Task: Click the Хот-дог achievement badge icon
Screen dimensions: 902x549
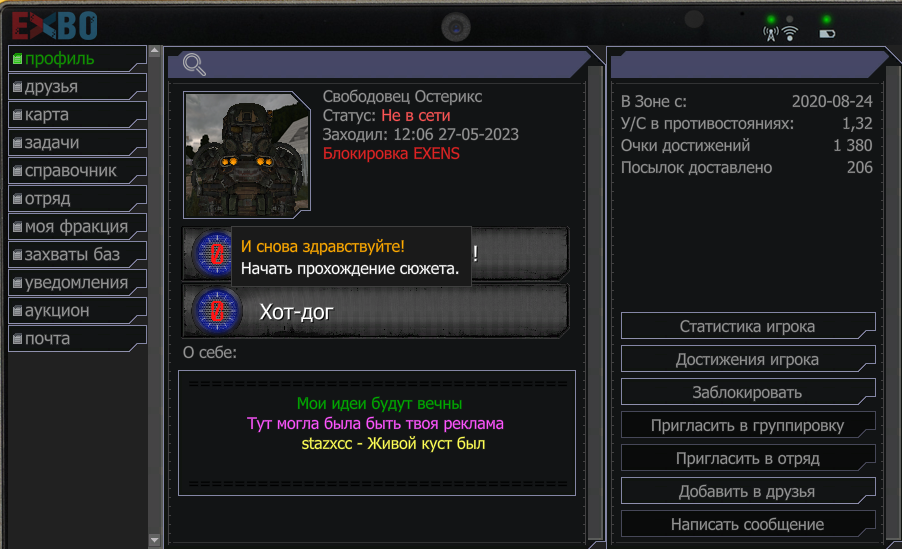Action: coord(216,311)
